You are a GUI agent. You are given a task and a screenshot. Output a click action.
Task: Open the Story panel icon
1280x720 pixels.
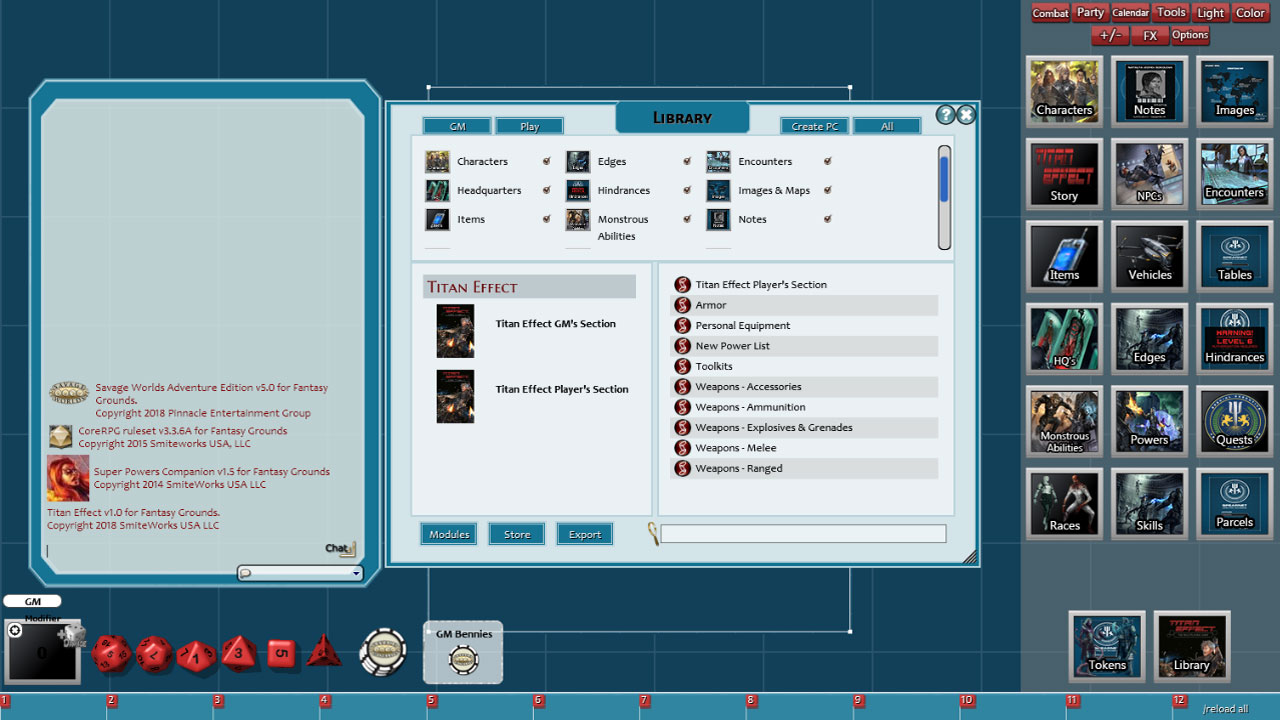(1064, 173)
